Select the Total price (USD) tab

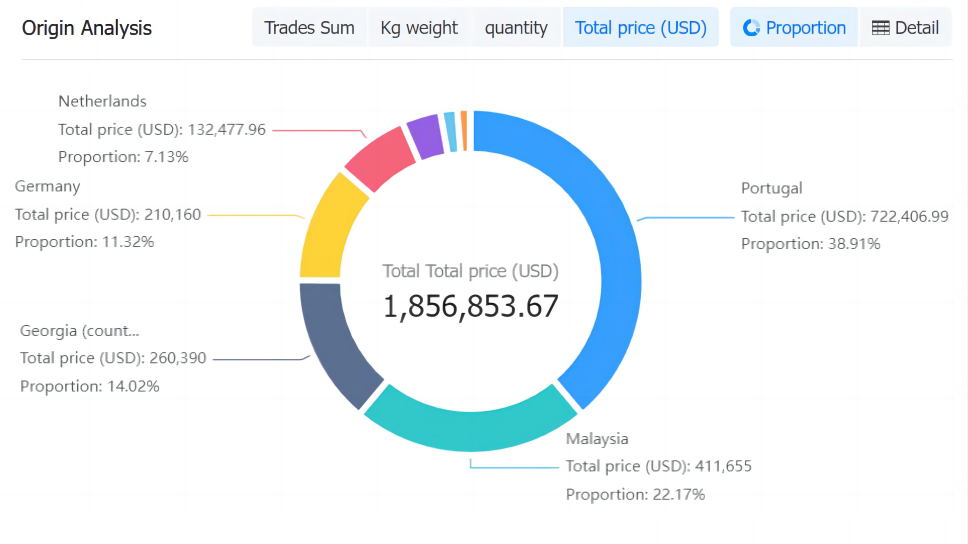click(641, 28)
